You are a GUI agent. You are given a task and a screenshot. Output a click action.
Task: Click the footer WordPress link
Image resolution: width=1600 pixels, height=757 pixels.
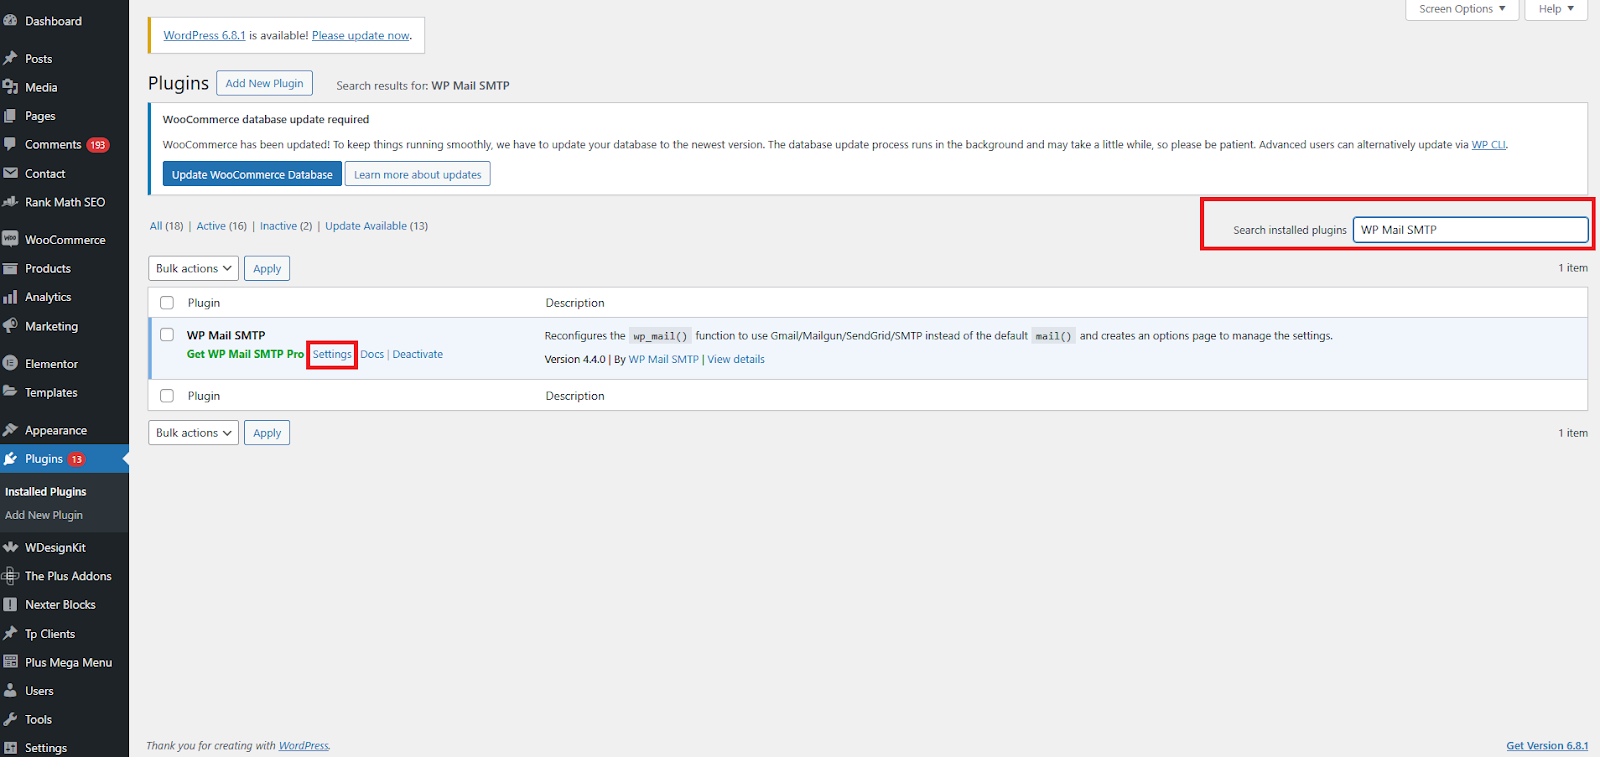[x=303, y=746]
